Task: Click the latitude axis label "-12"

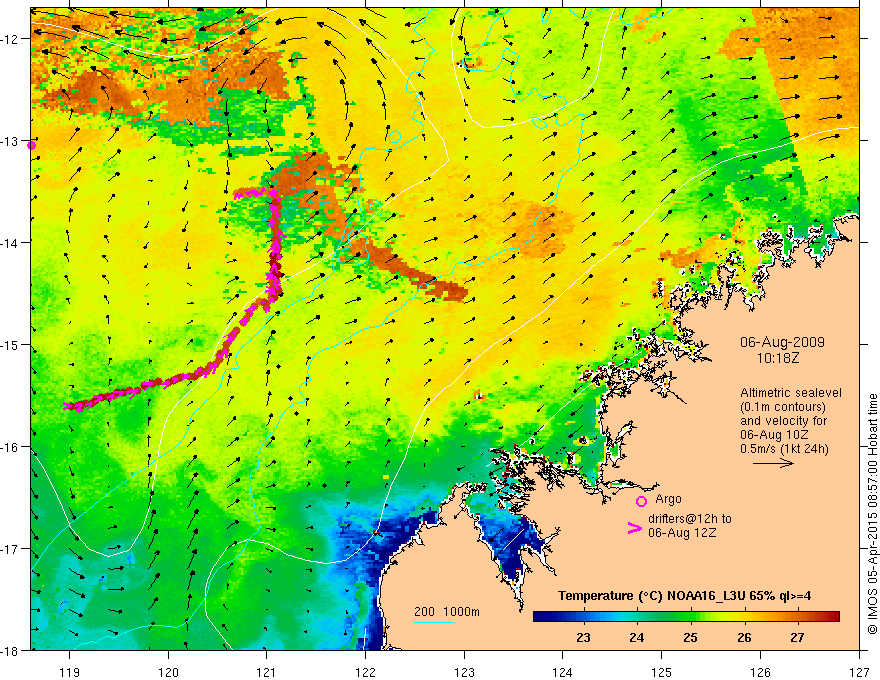Action: (x=11, y=39)
